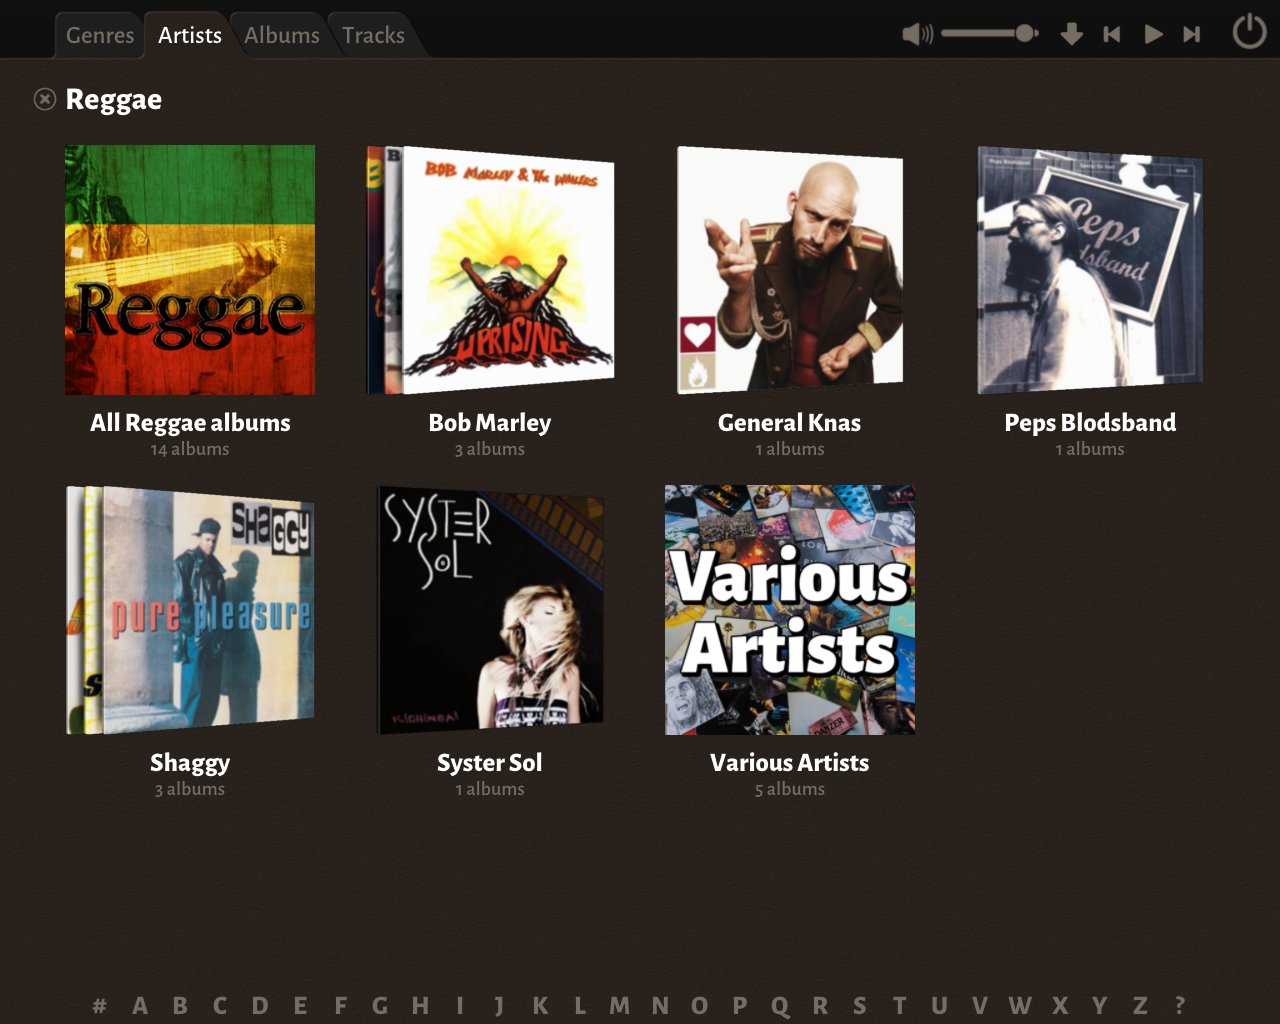Jump to letter J in alphabet bar
Image resolution: width=1280 pixels, height=1024 pixels.
pos(499,1005)
